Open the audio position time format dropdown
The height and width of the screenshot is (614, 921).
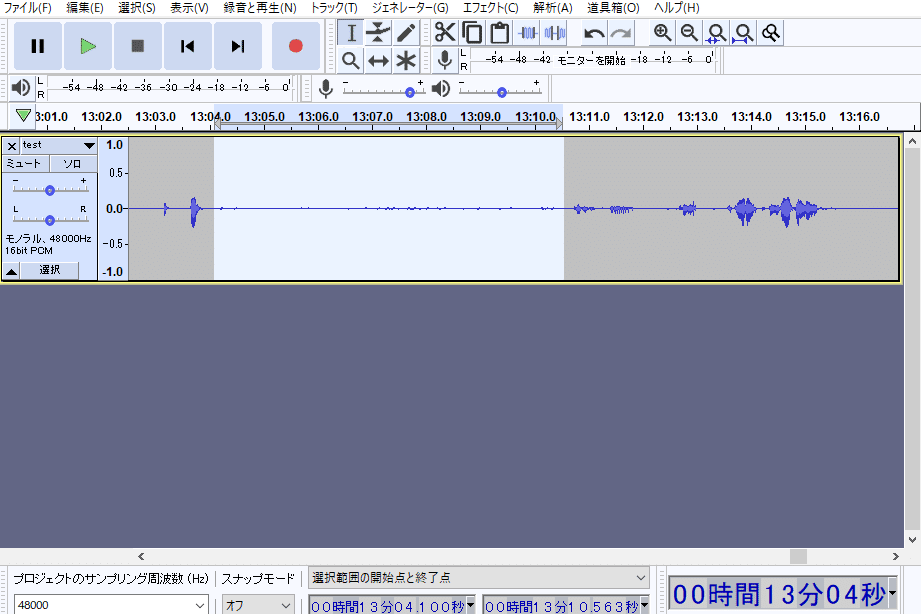tap(893, 593)
